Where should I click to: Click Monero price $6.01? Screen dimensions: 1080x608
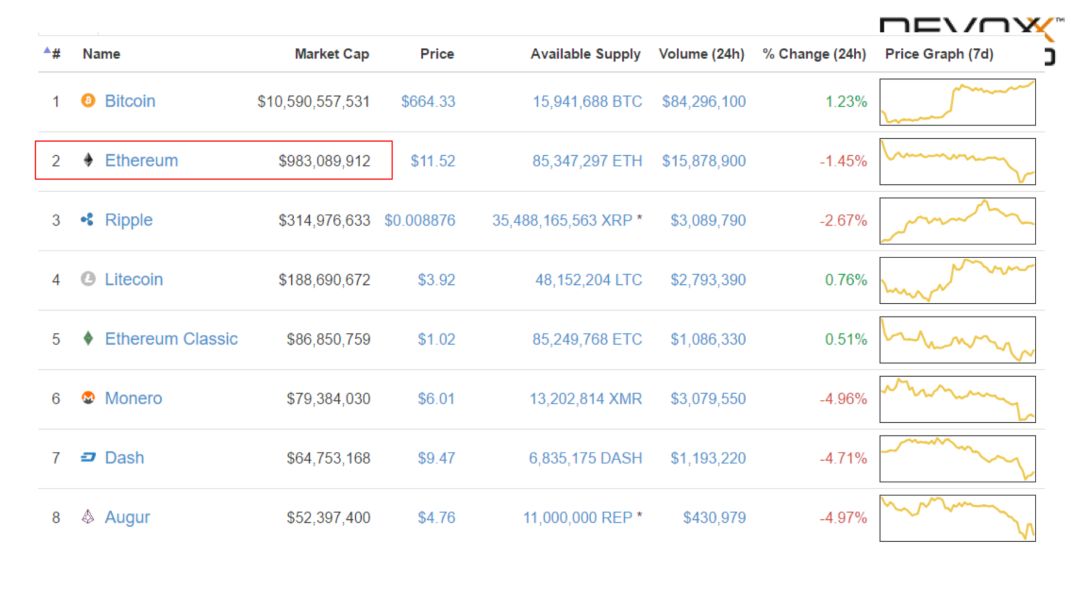tap(437, 399)
